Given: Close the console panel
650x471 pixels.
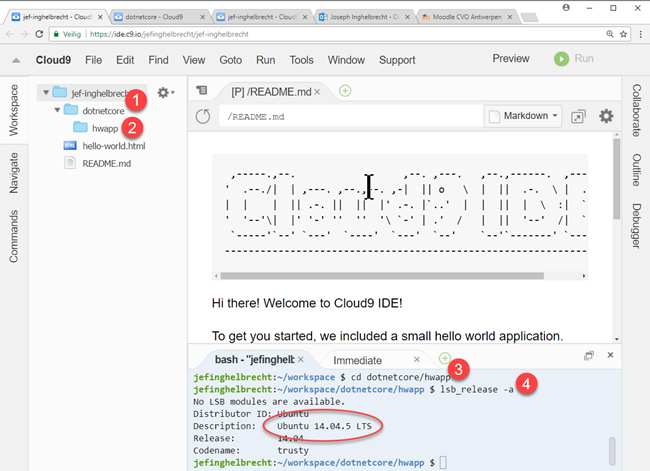Looking at the screenshot, I should point(610,355).
